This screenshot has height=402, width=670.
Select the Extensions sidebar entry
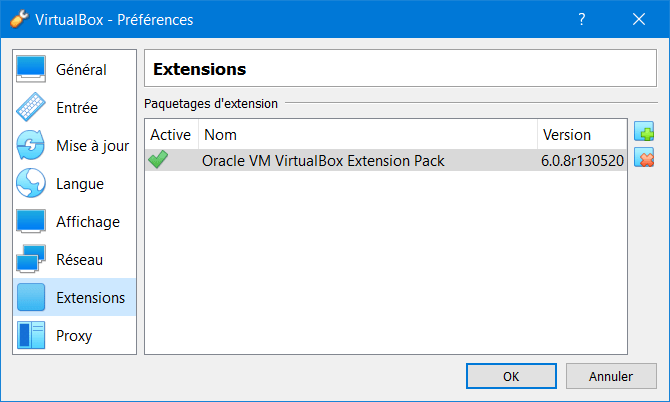coord(75,297)
